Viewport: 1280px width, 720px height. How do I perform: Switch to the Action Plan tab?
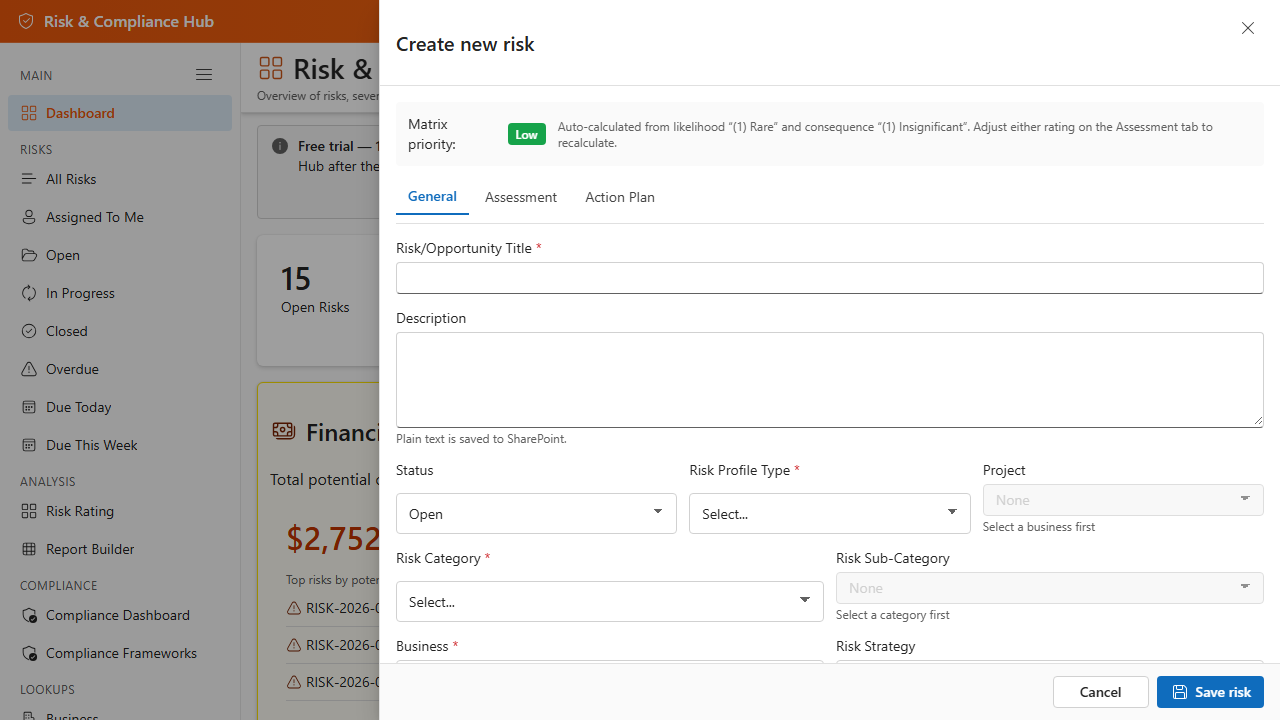click(x=620, y=197)
